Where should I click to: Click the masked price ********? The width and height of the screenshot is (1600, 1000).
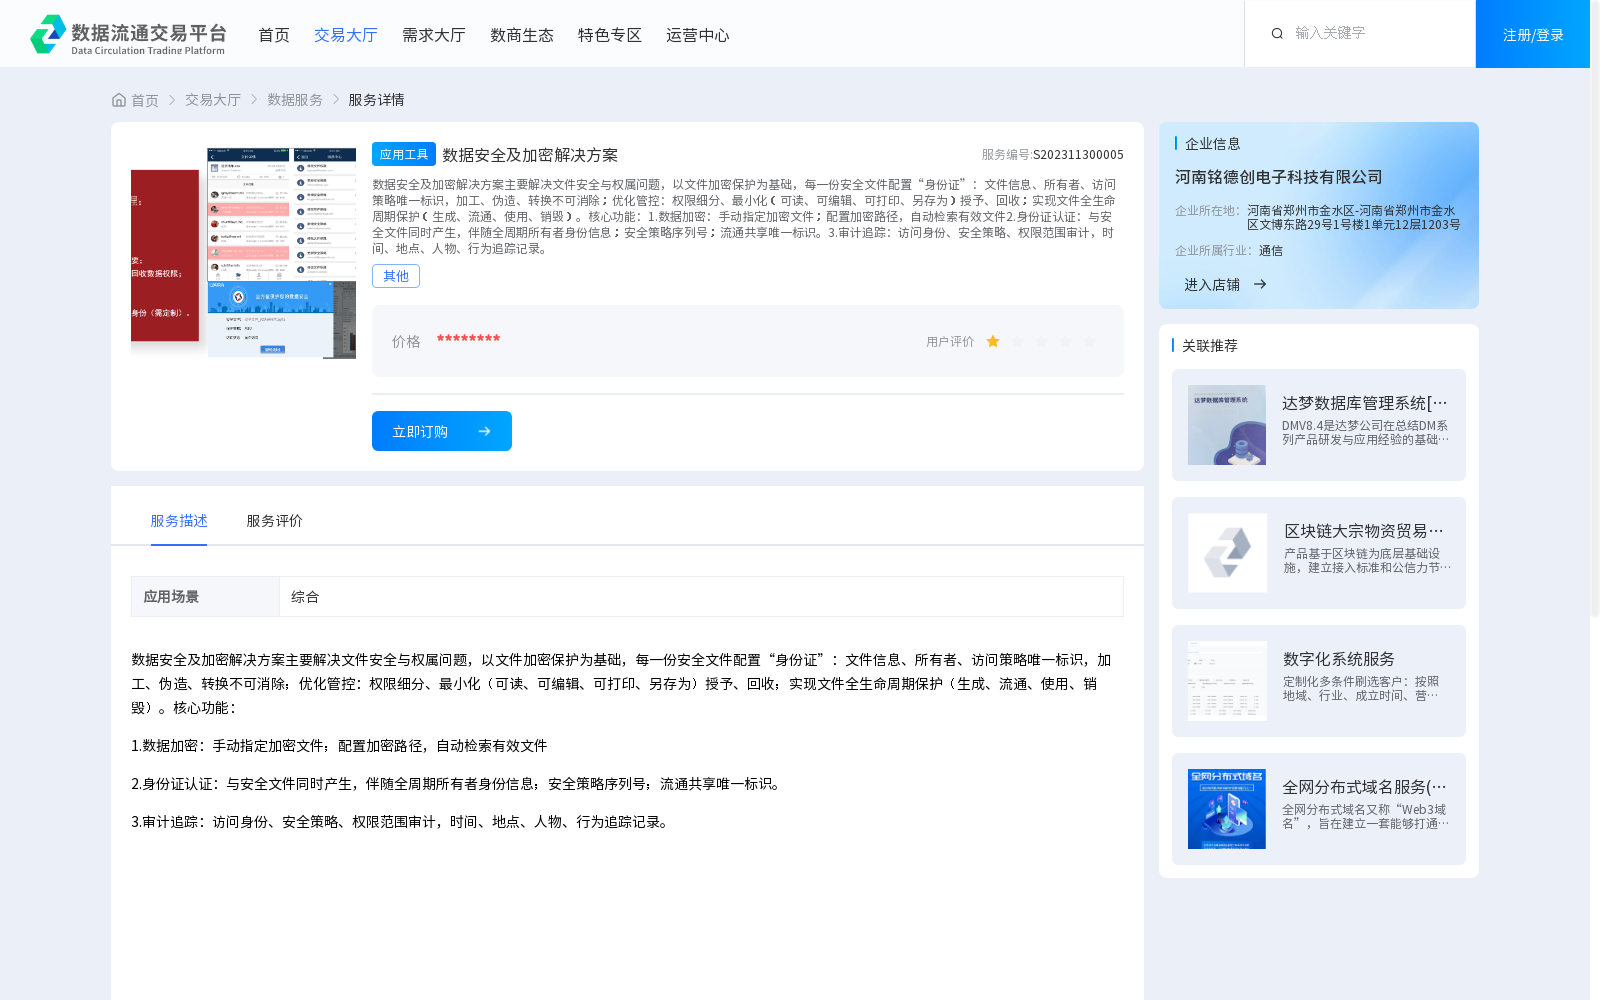[x=468, y=339]
